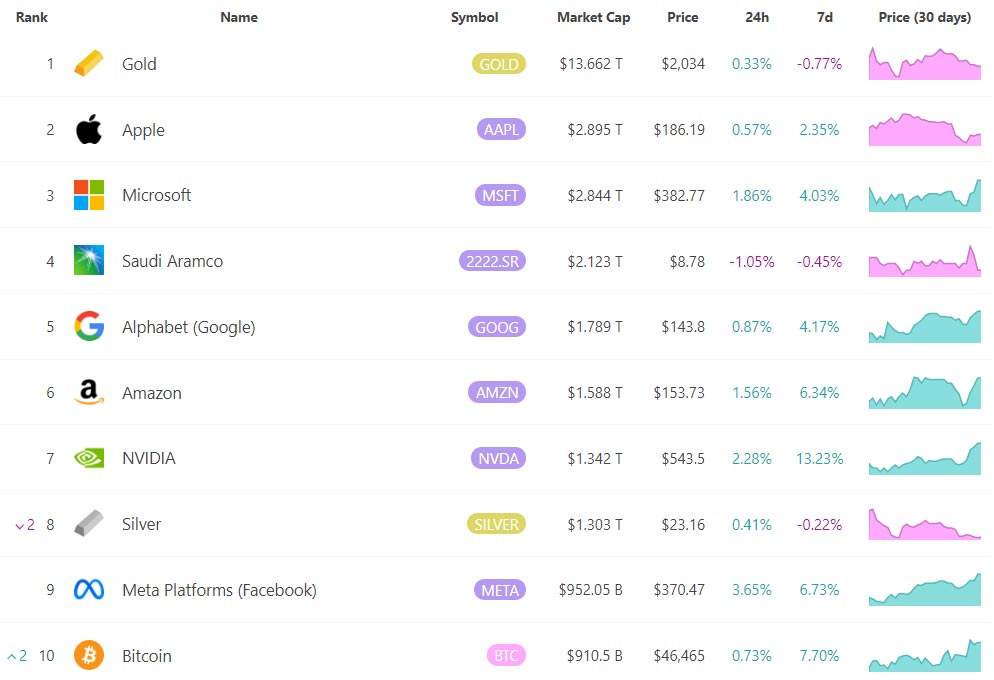Click Bitcoin's rank up-2 arrow indicator
This screenshot has height=680, width=994.
(x=17, y=656)
